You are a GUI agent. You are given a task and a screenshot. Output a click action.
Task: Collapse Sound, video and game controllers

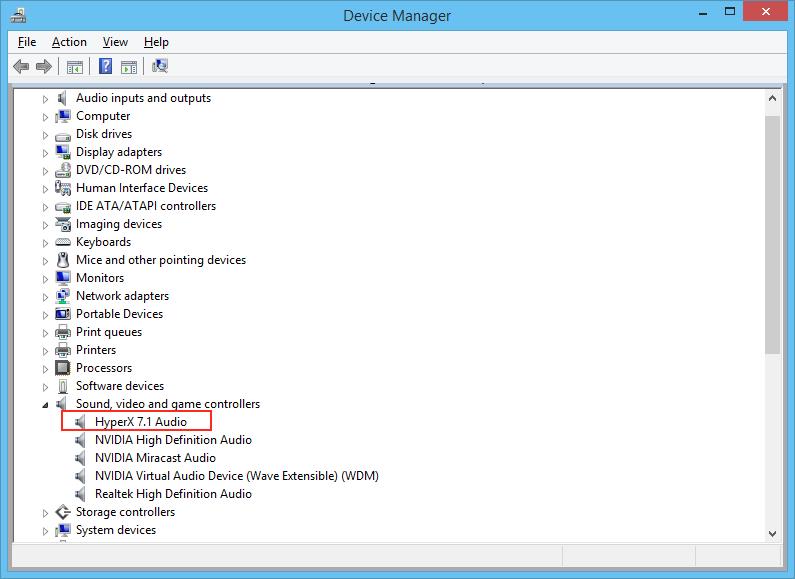click(45, 405)
